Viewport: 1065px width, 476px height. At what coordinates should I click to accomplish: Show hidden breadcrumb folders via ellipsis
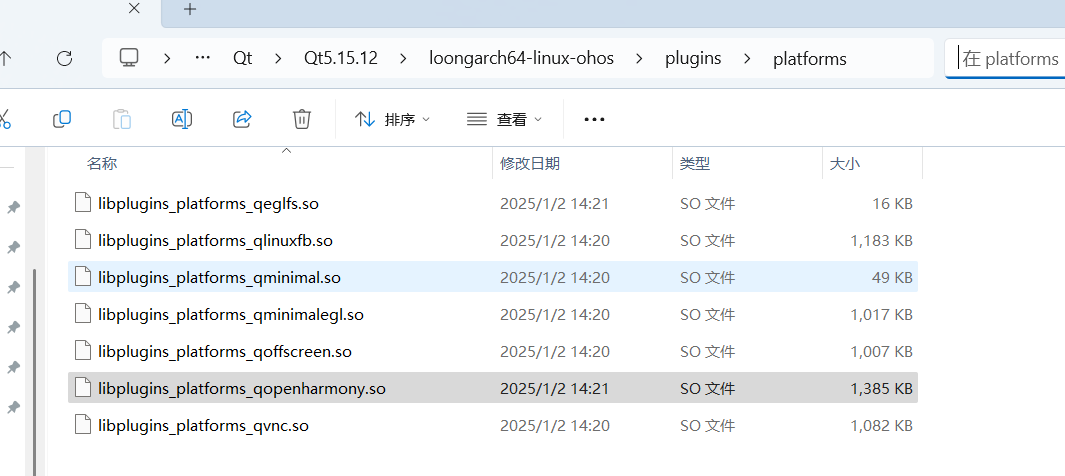(x=203, y=58)
